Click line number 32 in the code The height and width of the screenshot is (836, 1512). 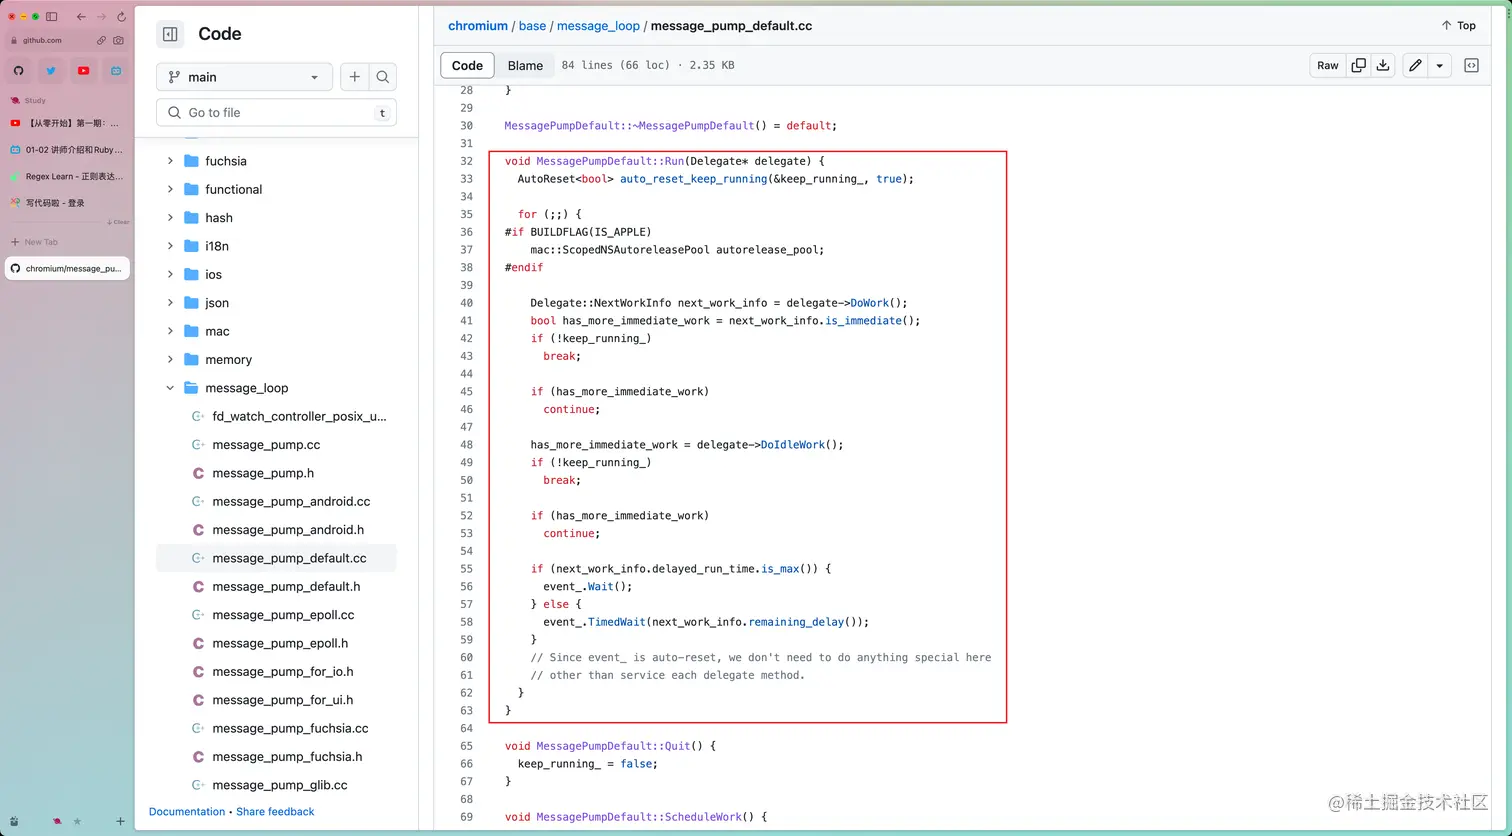pos(466,161)
